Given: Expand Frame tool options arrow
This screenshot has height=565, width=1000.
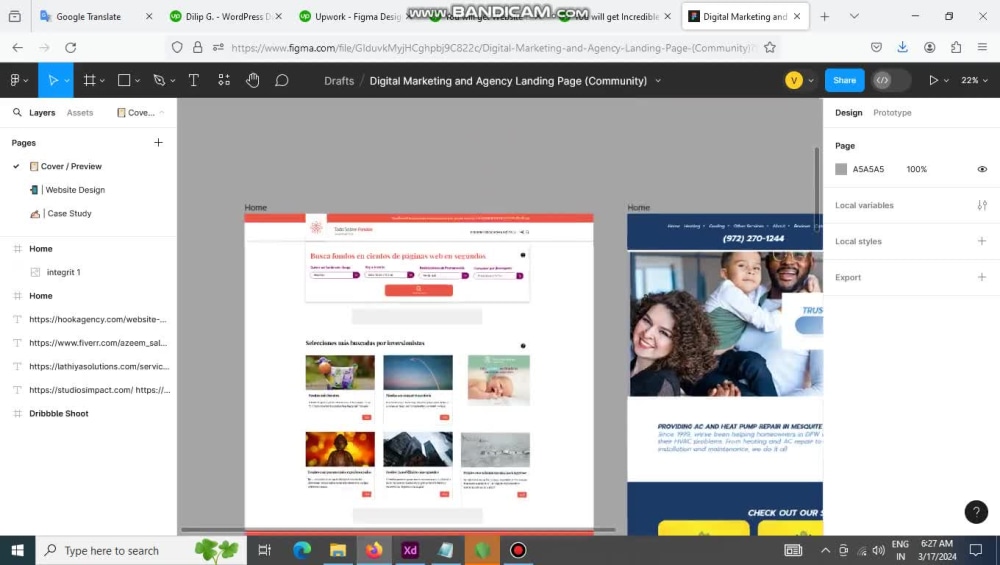Looking at the screenshot, I should tap(102, 81).
